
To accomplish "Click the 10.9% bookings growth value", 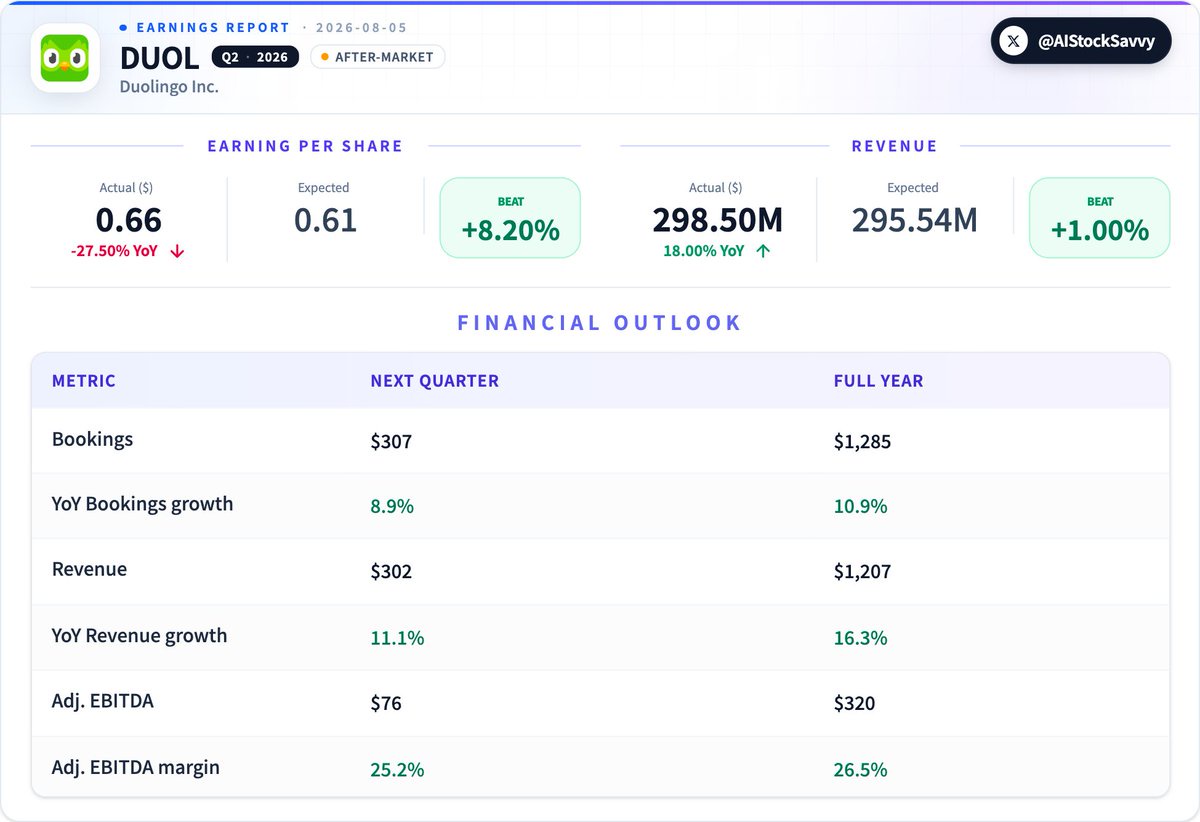I will 860,506.
